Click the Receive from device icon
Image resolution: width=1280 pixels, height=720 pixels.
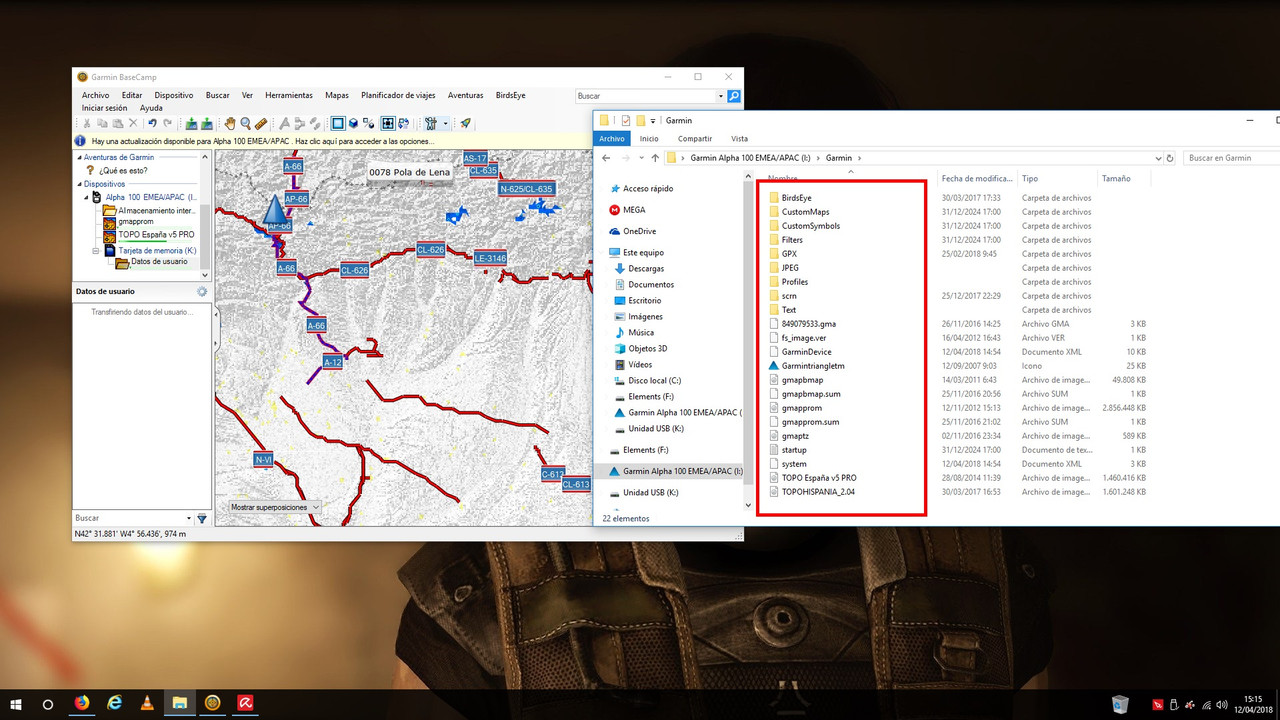point(206,123)
